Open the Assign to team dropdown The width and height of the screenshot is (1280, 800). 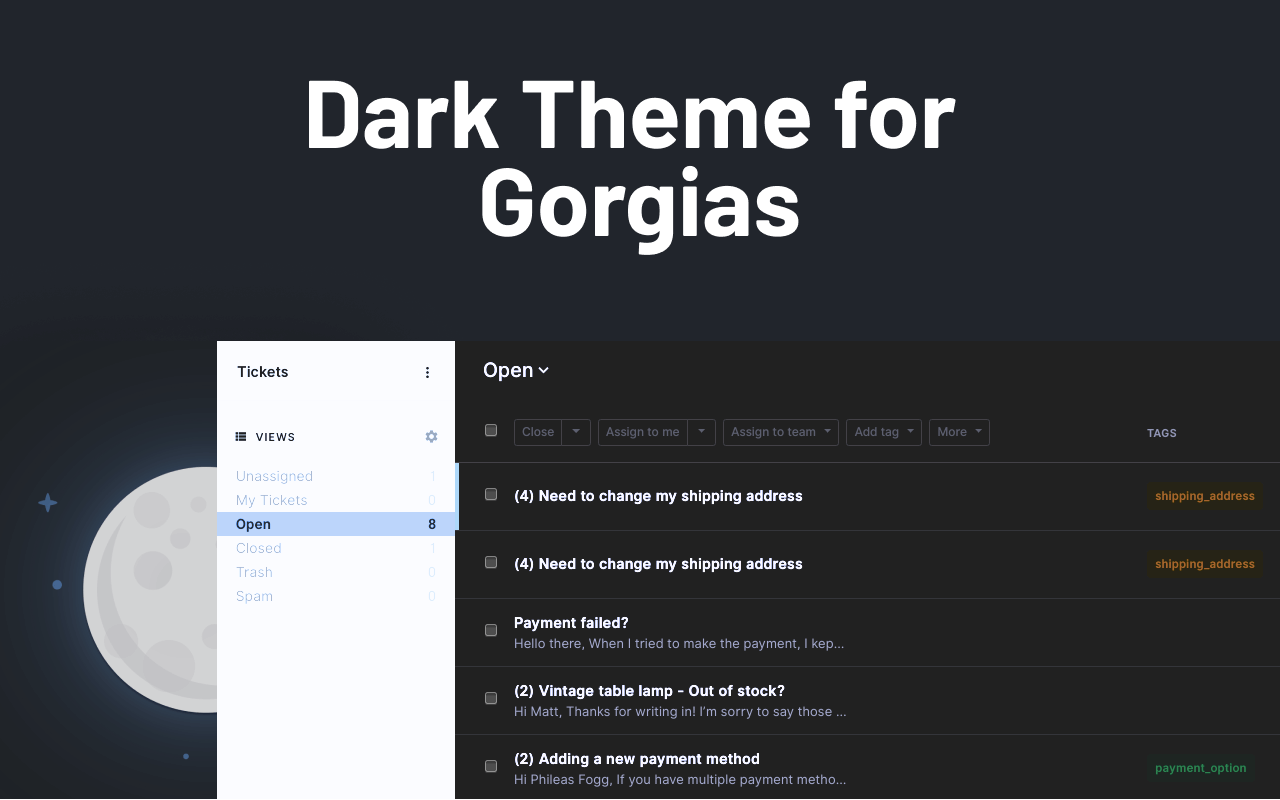pyautogui.click(x=781, y=432)
